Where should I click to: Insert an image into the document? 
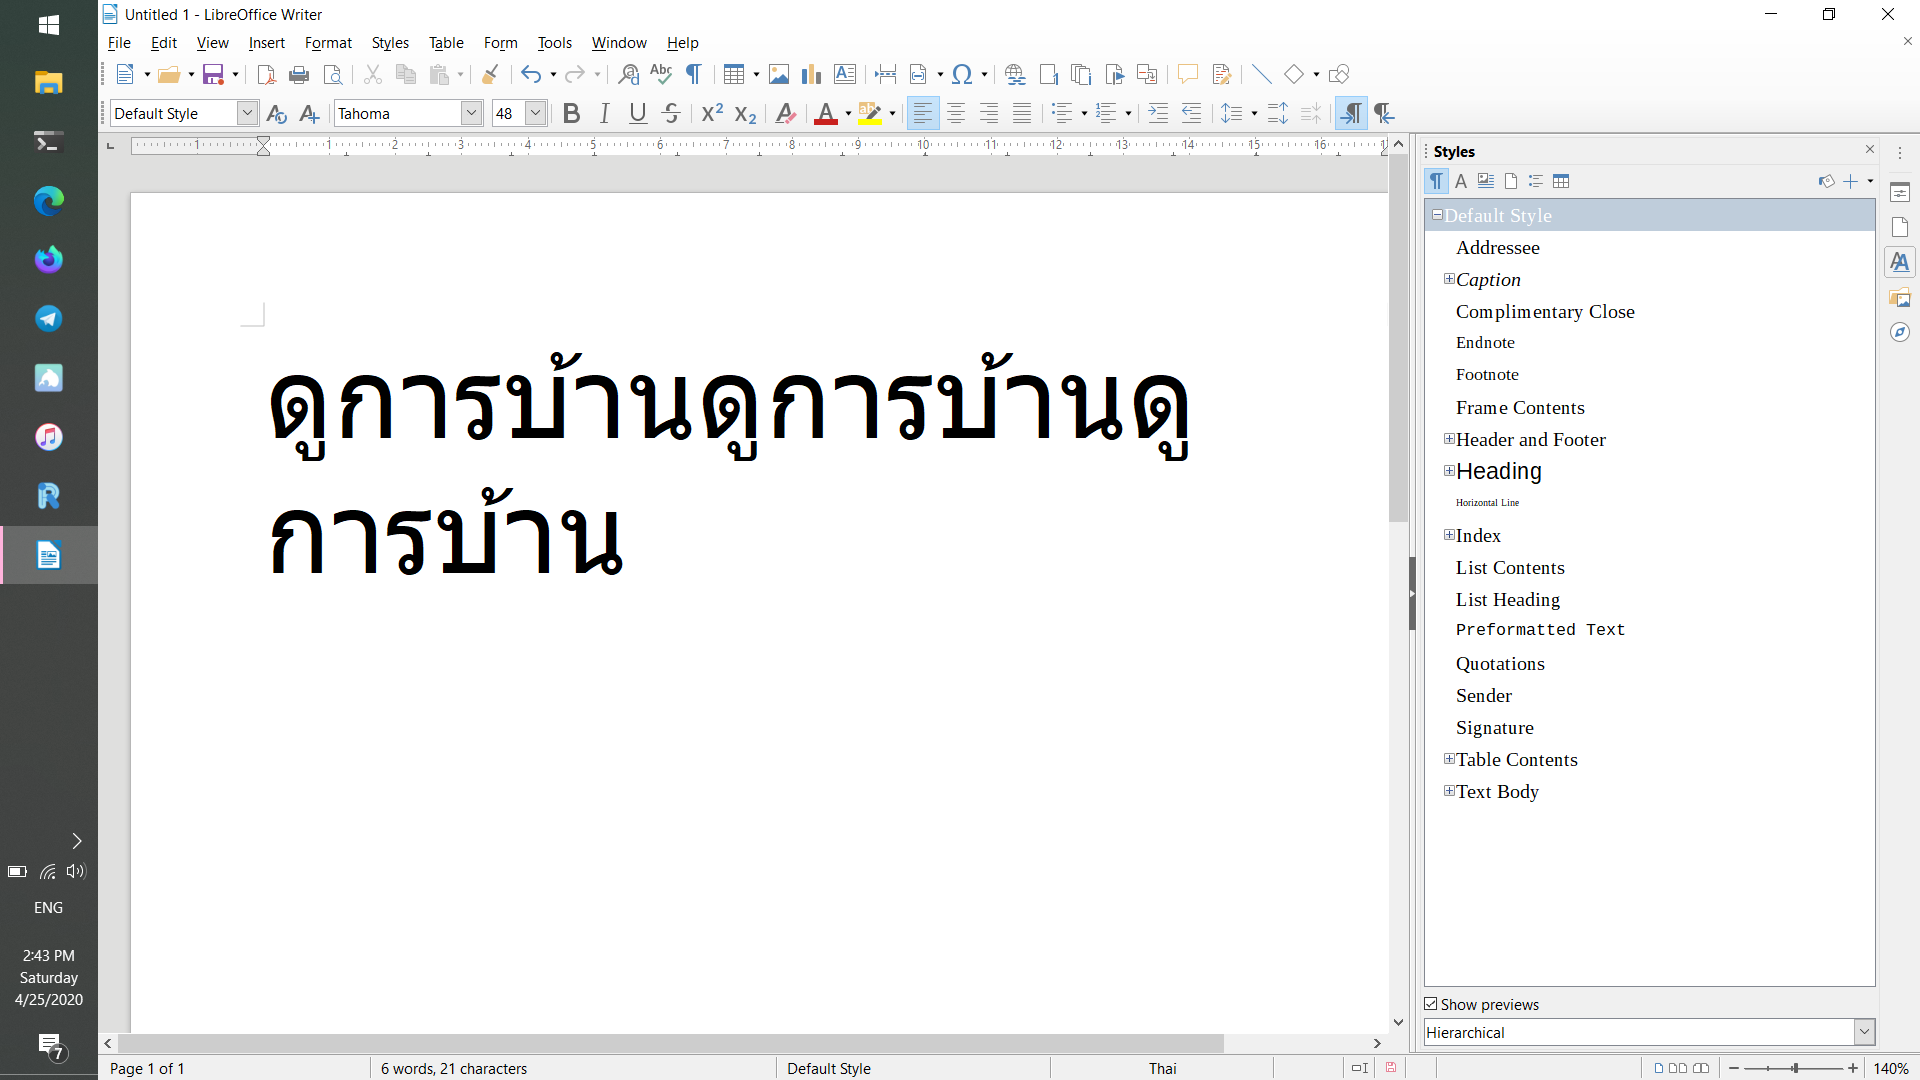pyautogui.click(x=779, y=74)
